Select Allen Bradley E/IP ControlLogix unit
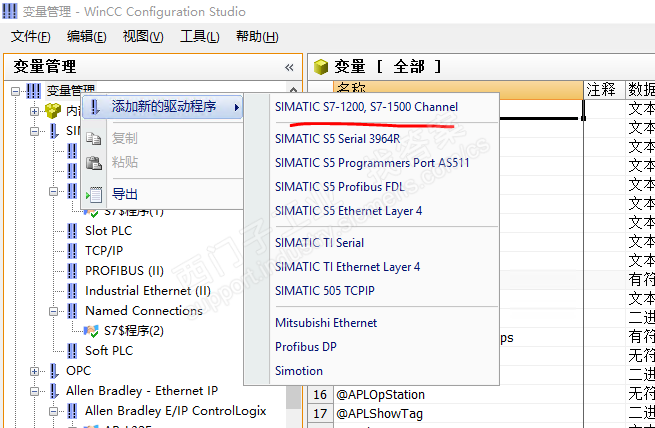This screenshot has width=655, height=428. pos(175,411)
